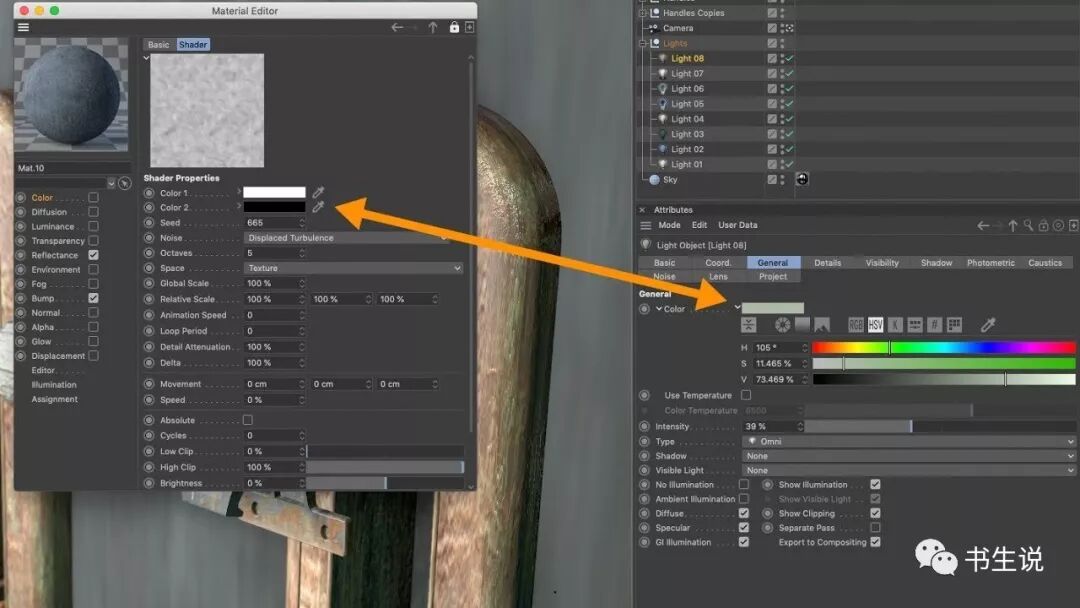Open the Mode menu in Attributes
1080x608 pixels.
click(669, 225)
